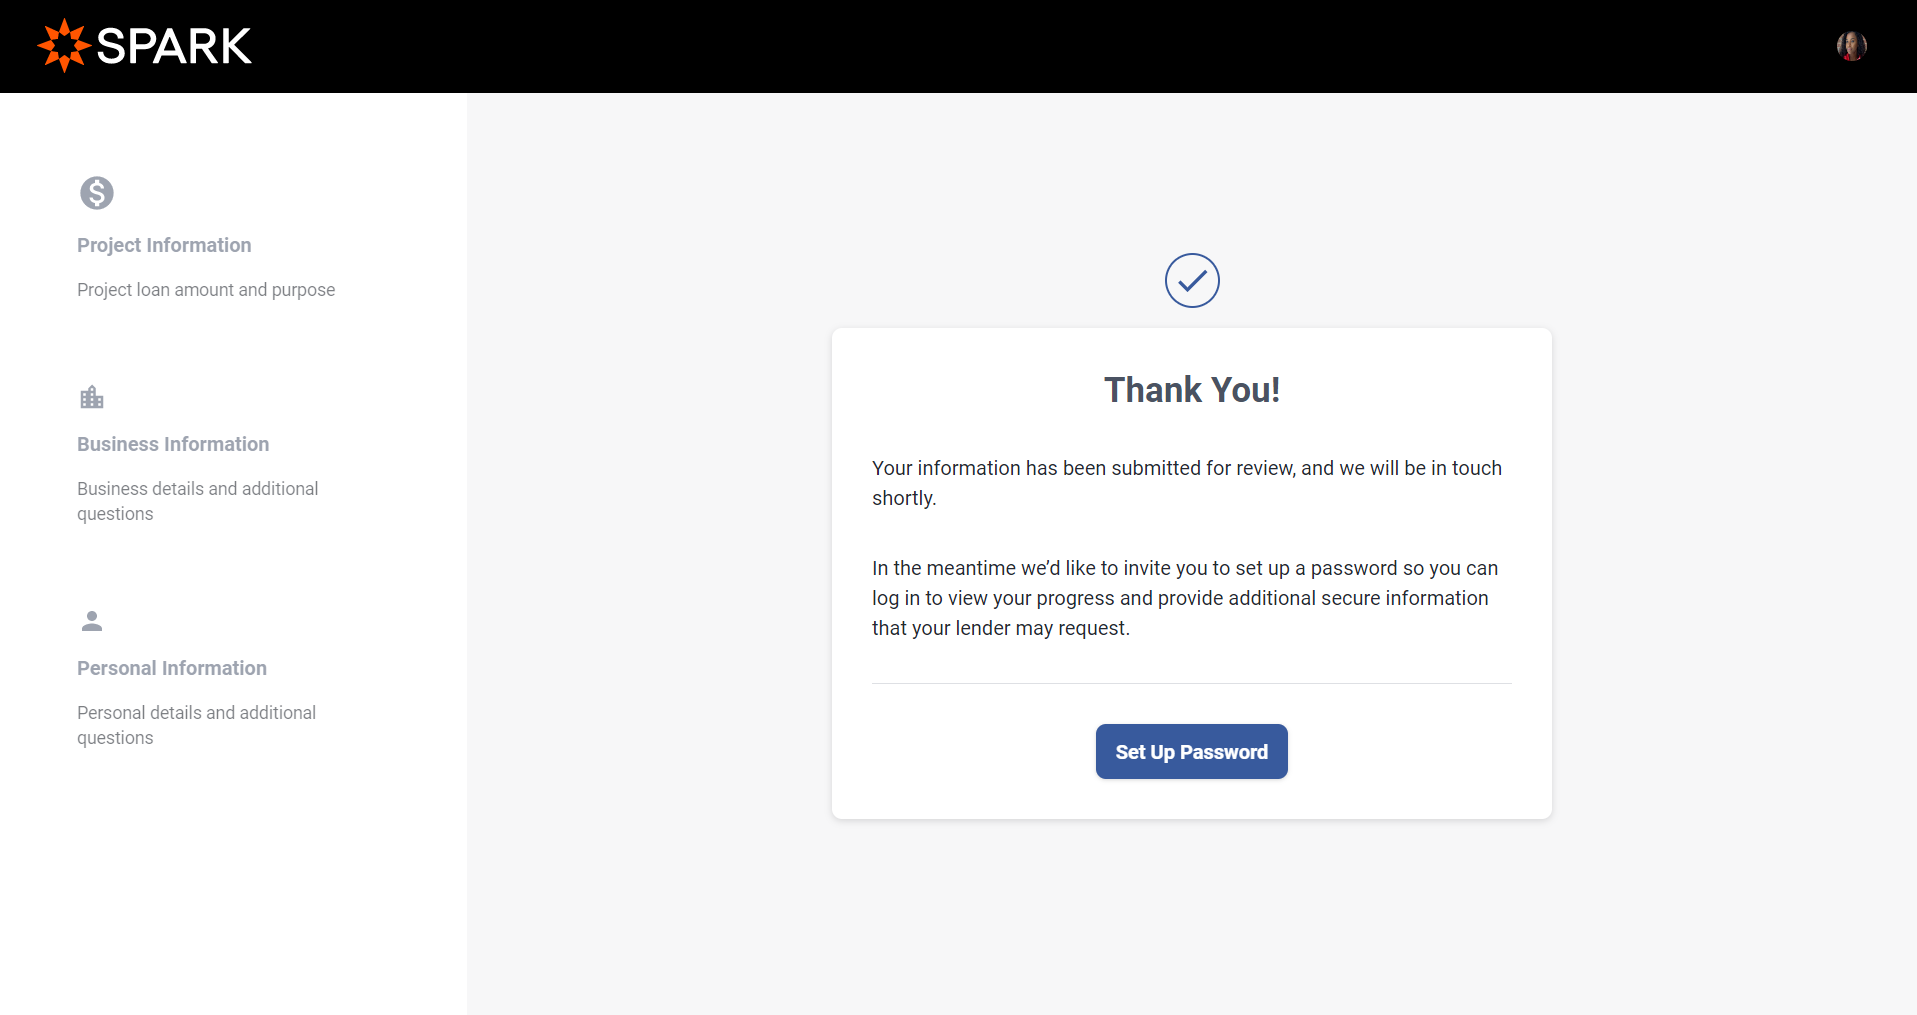Open Project Information step
Image resolution: width=1917 pixels, height=1015 pixels.
coord(164,245)
